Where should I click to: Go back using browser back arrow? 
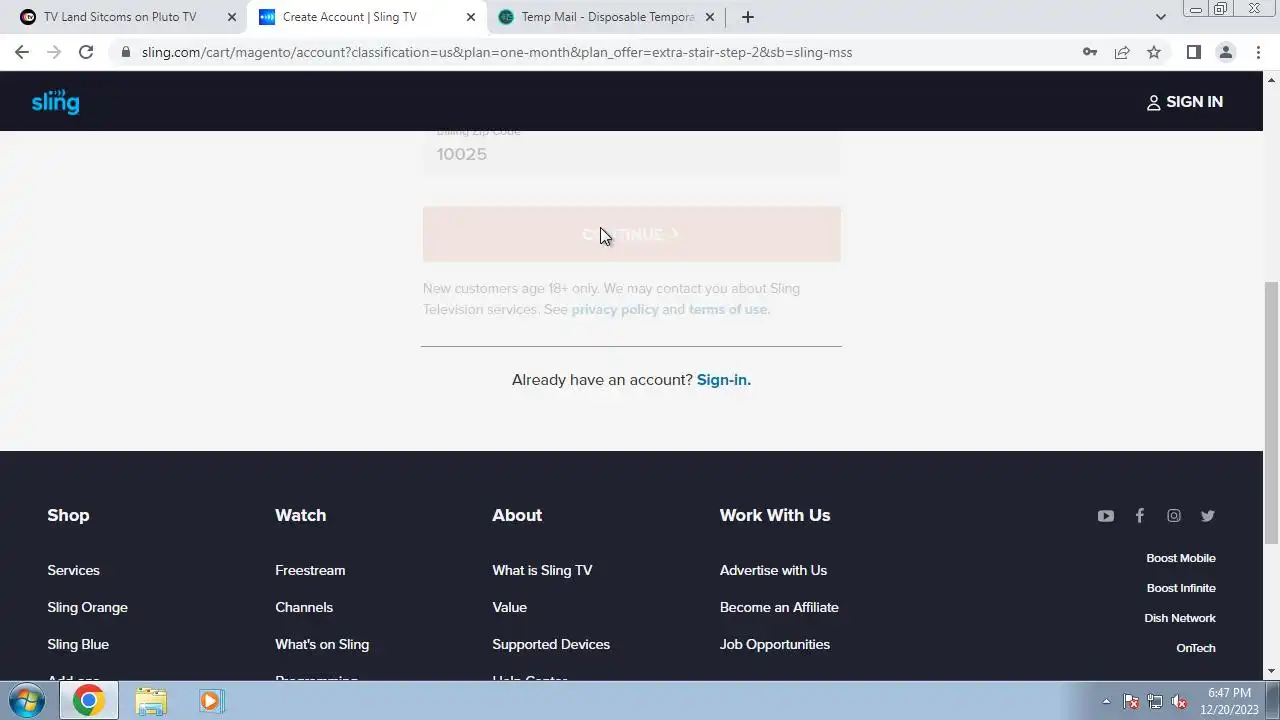coord(22,52)
